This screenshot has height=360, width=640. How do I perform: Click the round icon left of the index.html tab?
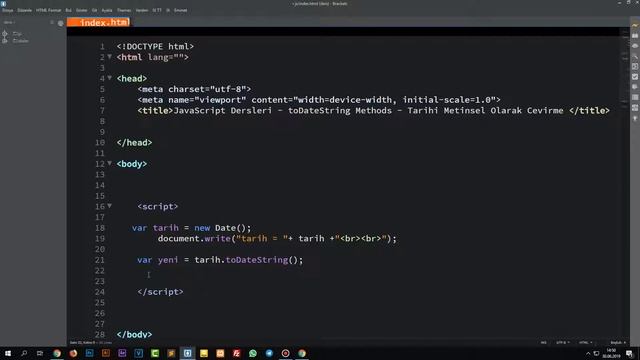pyautogui.click(x=61, y=23)
